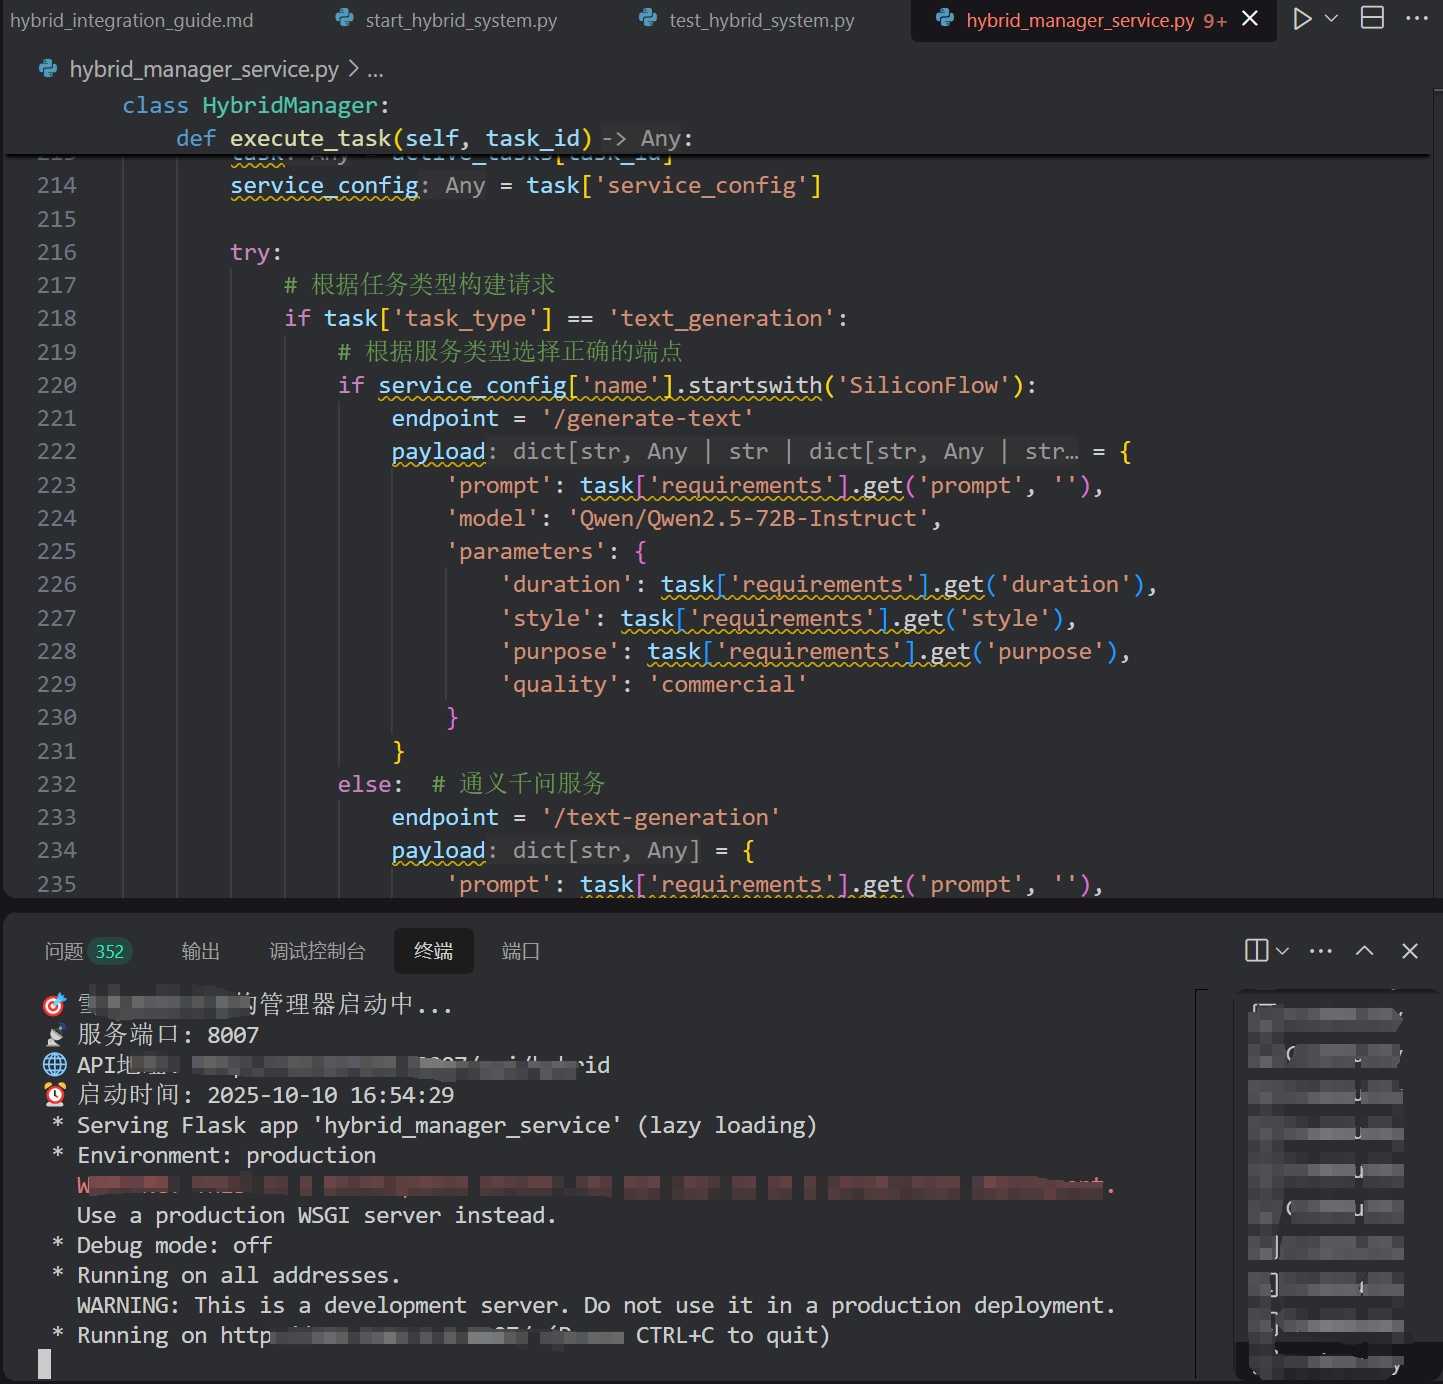Open the run options dropdown arrow

(x=1331, y=19)
